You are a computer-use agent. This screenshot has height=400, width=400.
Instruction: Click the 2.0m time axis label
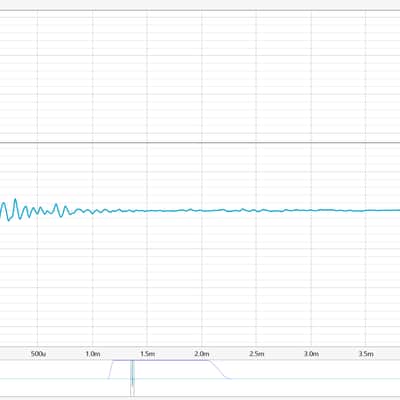click(202, 354)
